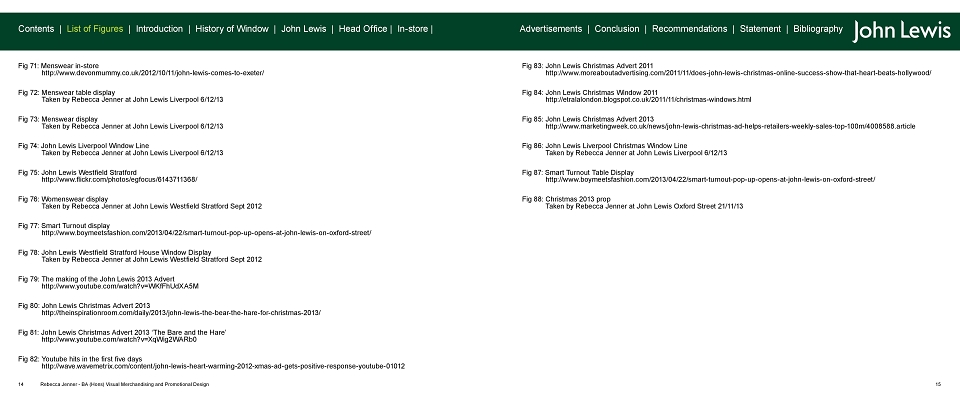Navigate to the John Lewis section

(304, 29)
